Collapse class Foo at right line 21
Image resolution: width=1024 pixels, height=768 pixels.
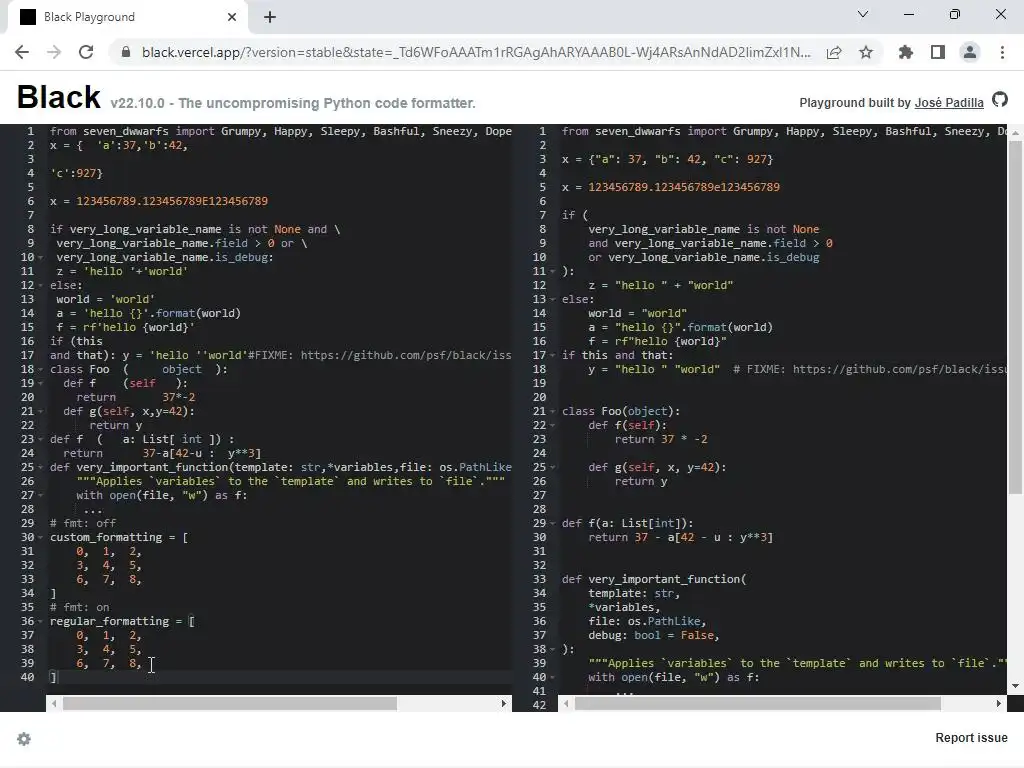552,411
